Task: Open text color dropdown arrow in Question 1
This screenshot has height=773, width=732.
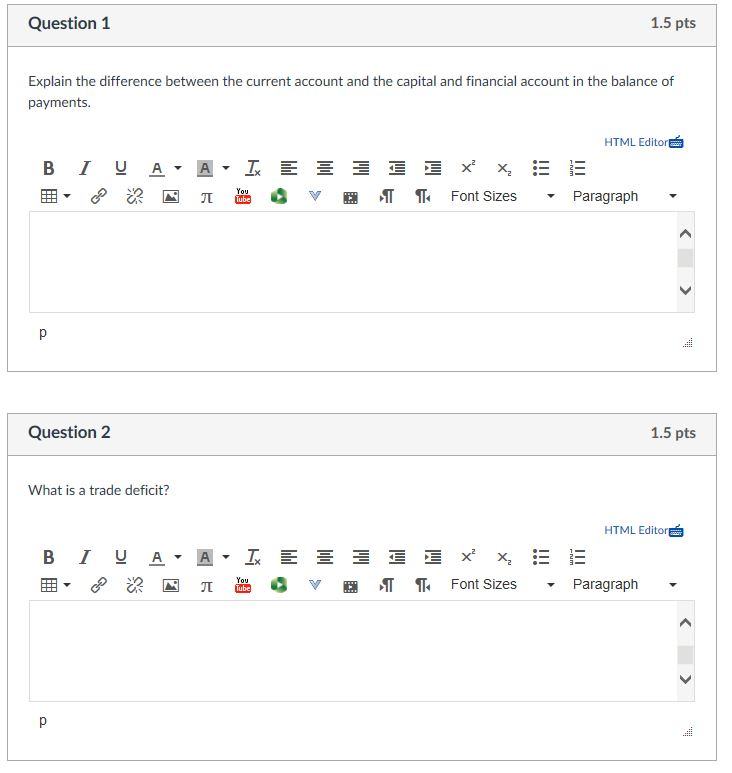Action: 178,168
